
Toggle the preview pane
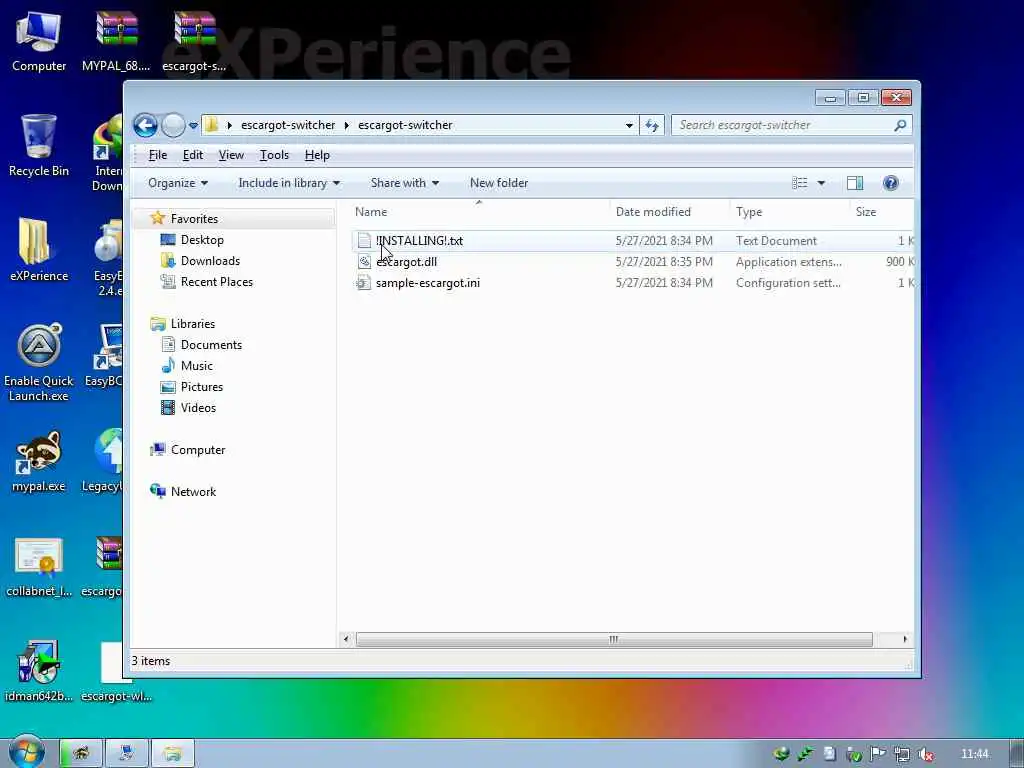(x=855, y=183)
